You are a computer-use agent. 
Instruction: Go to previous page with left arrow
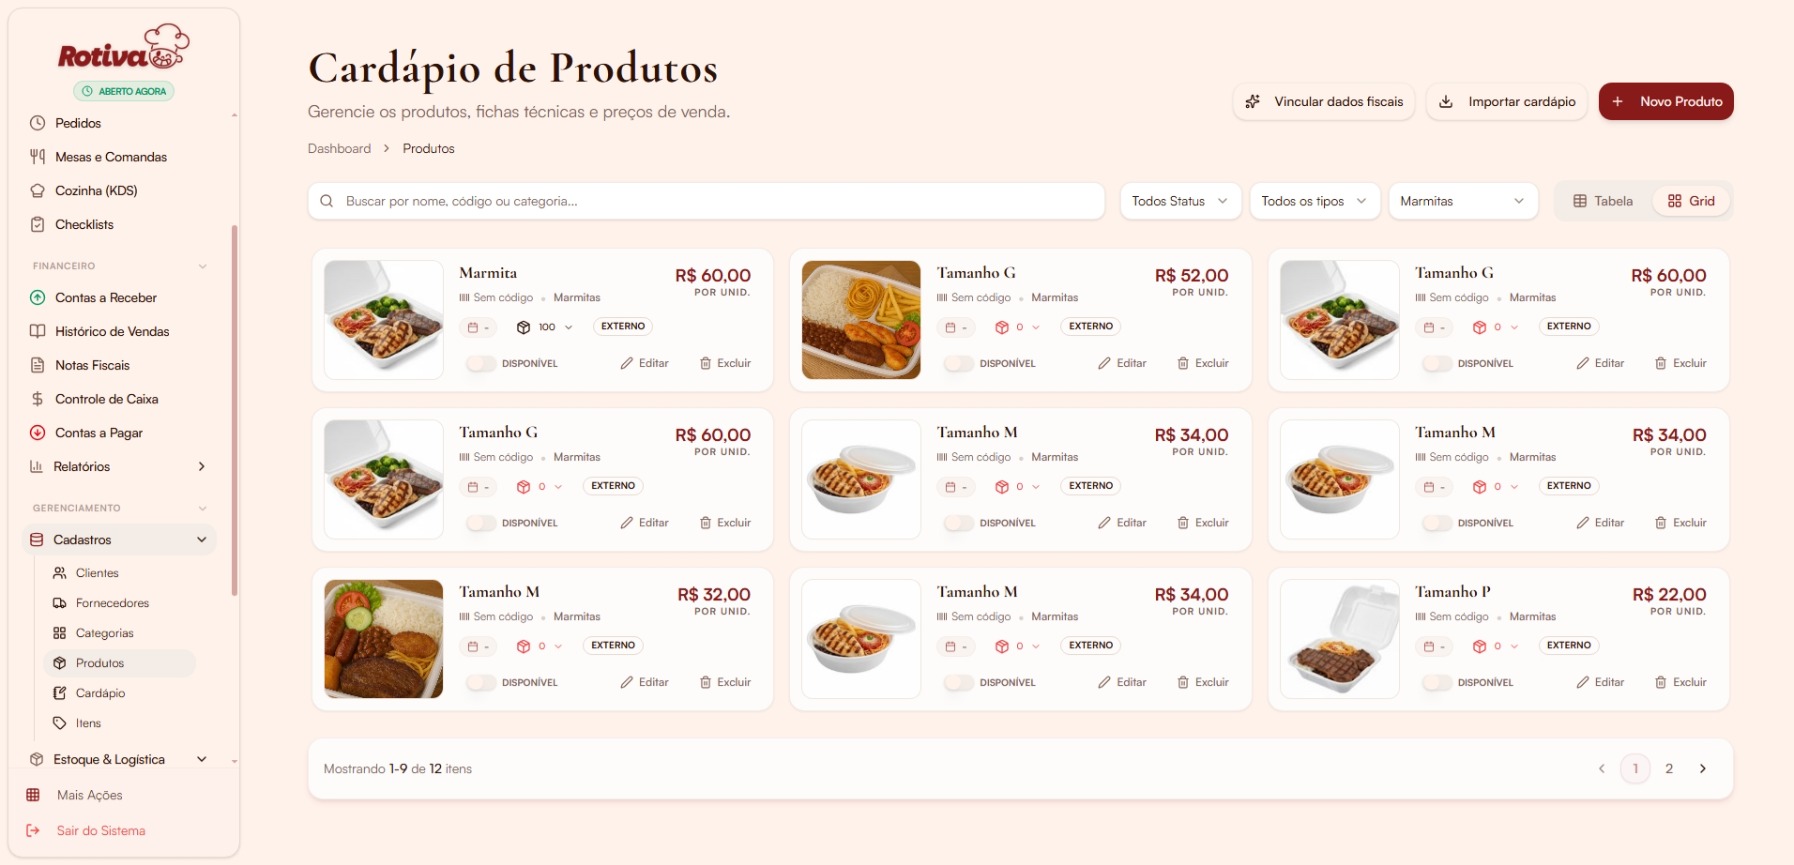pyautogui.click(x=1602, y=769)
